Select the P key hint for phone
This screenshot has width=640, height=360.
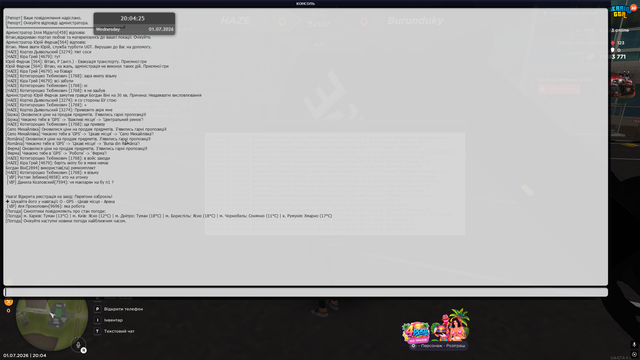pos(98,309)
